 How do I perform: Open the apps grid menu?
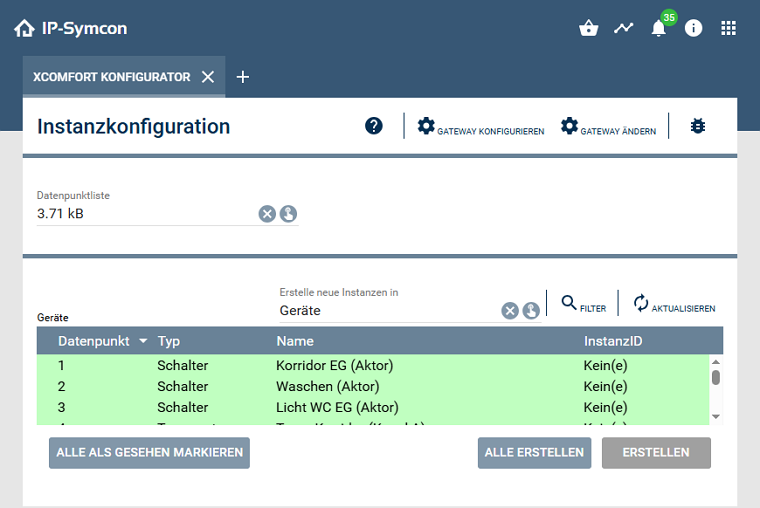(x=729, y=28)
